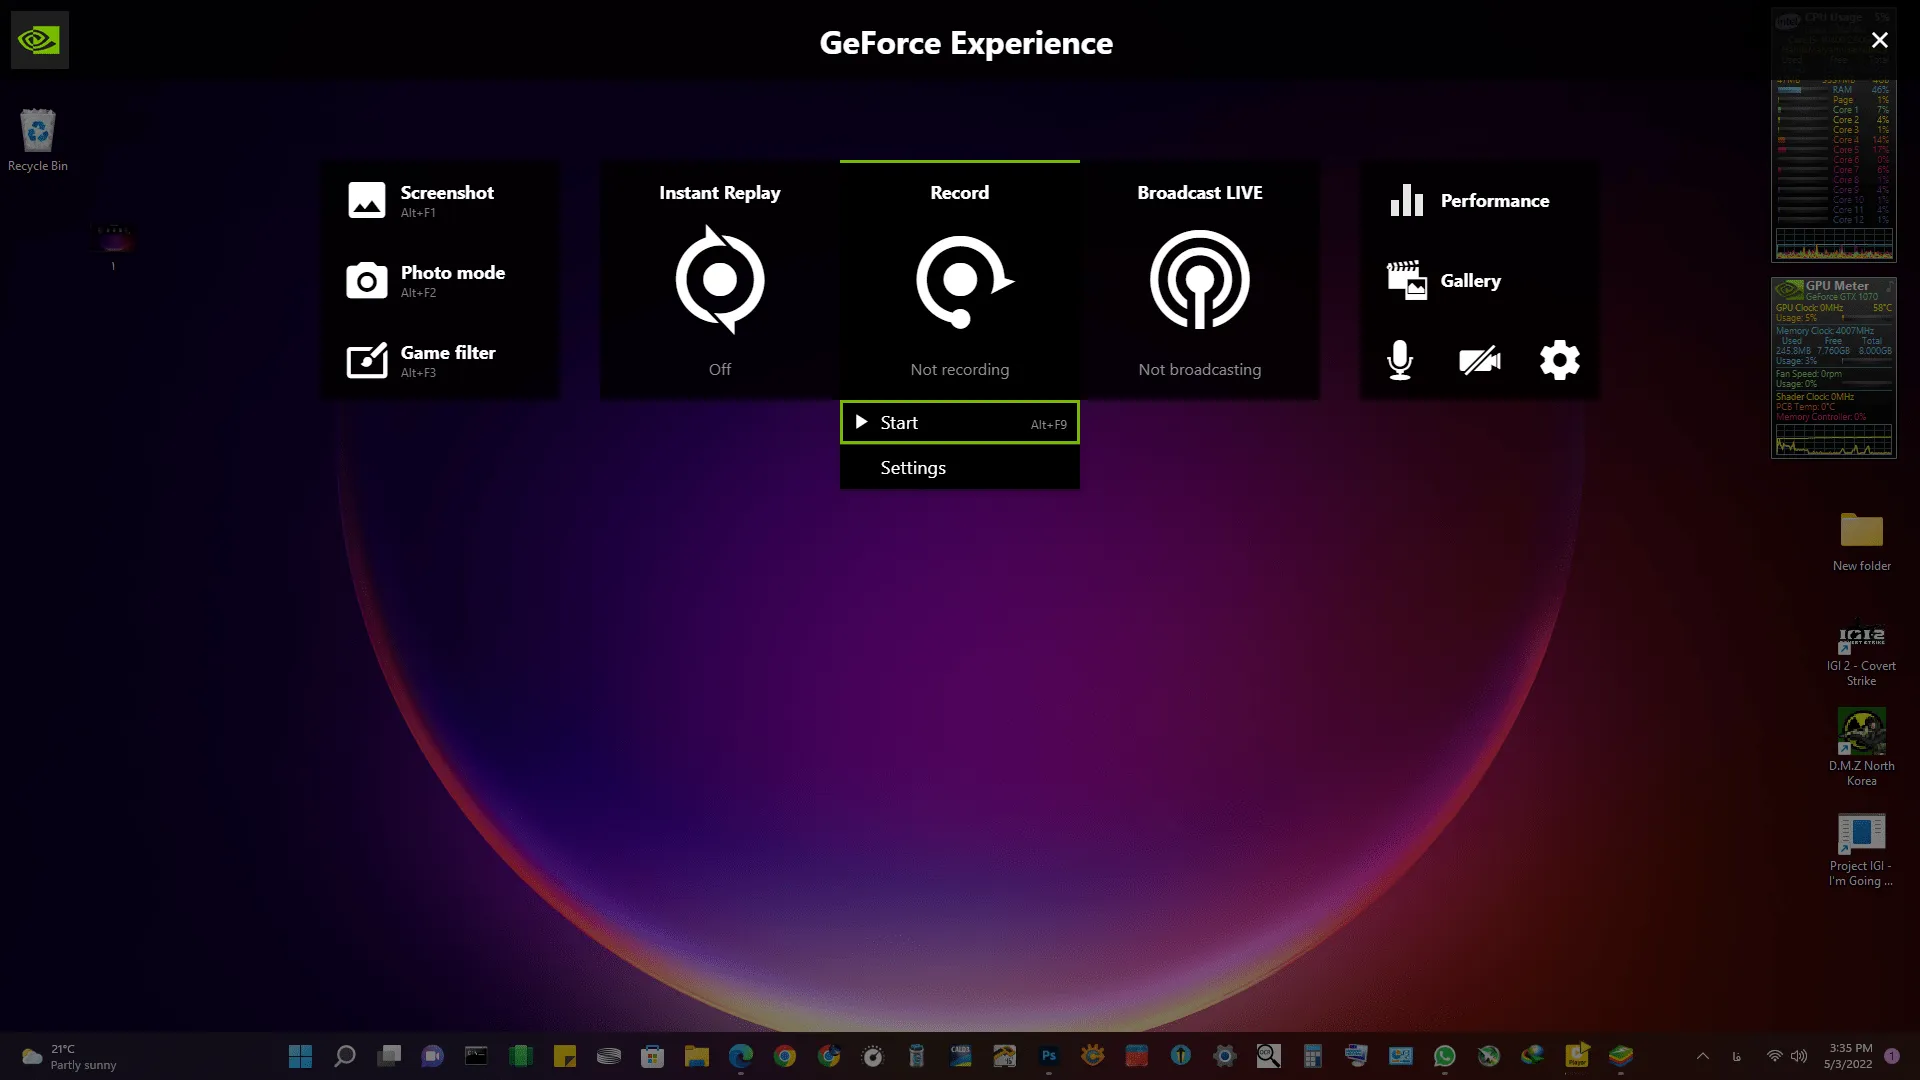This screenshot has height=1080, width=1920.
Task: Click the Gallery label text
Action: tap(1470, 281)
